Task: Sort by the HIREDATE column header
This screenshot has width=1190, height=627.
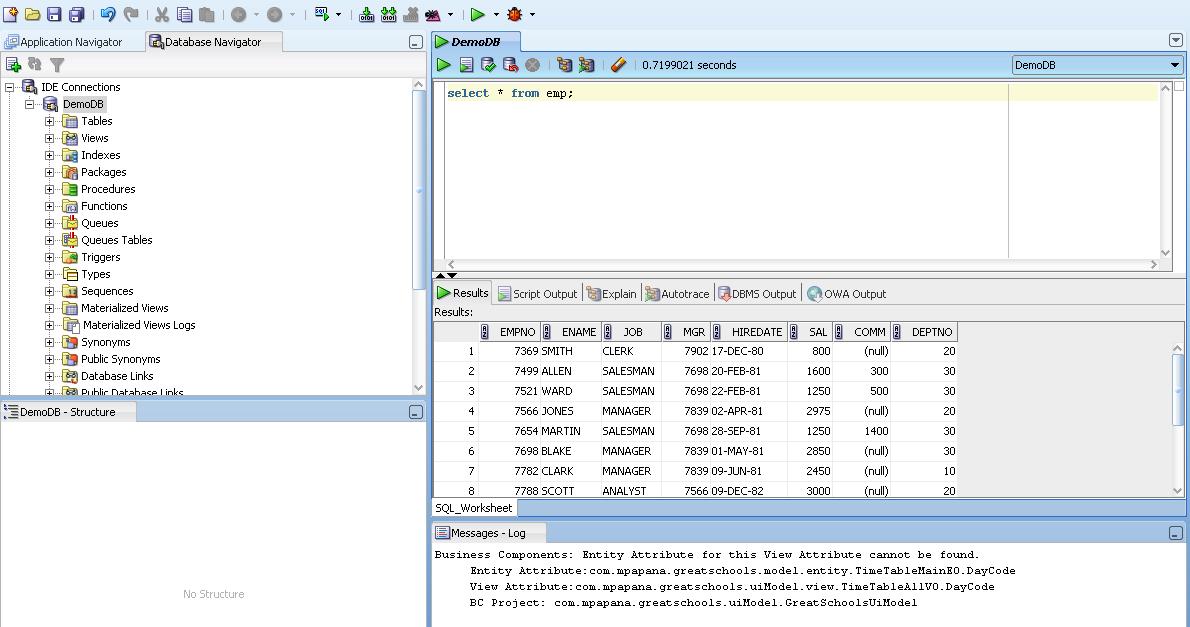Action: click(x=748, y=332)
